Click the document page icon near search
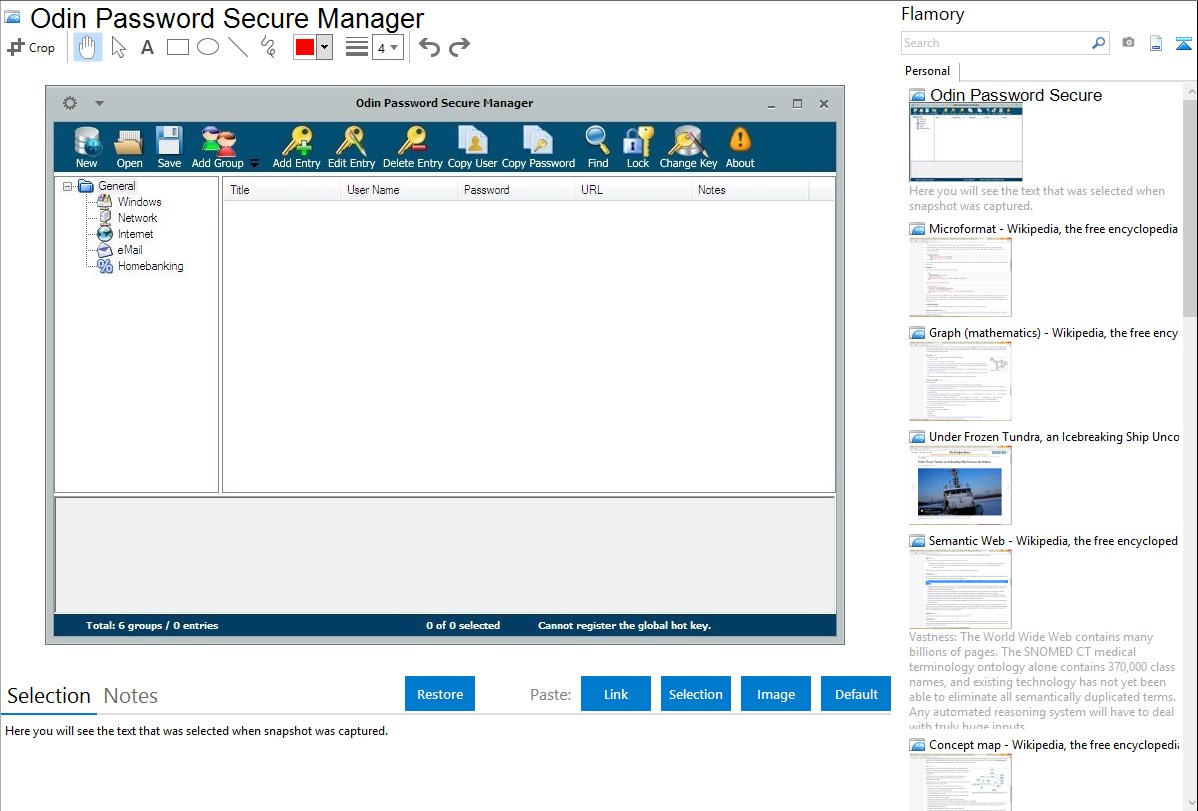1198x811 pixels. point(1156,43)
